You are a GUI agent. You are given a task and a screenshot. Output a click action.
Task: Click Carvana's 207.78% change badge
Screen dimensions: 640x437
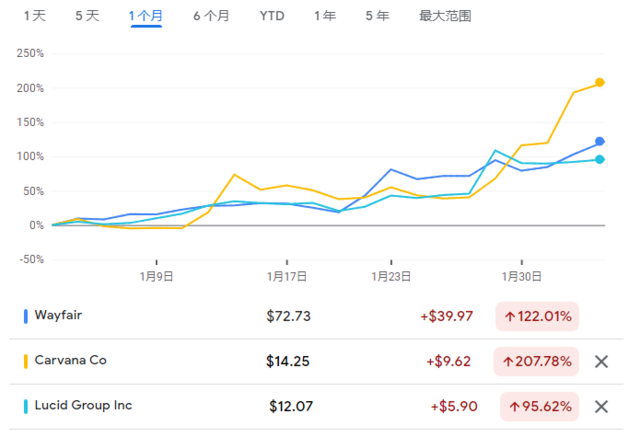click(x=537, y=362)
